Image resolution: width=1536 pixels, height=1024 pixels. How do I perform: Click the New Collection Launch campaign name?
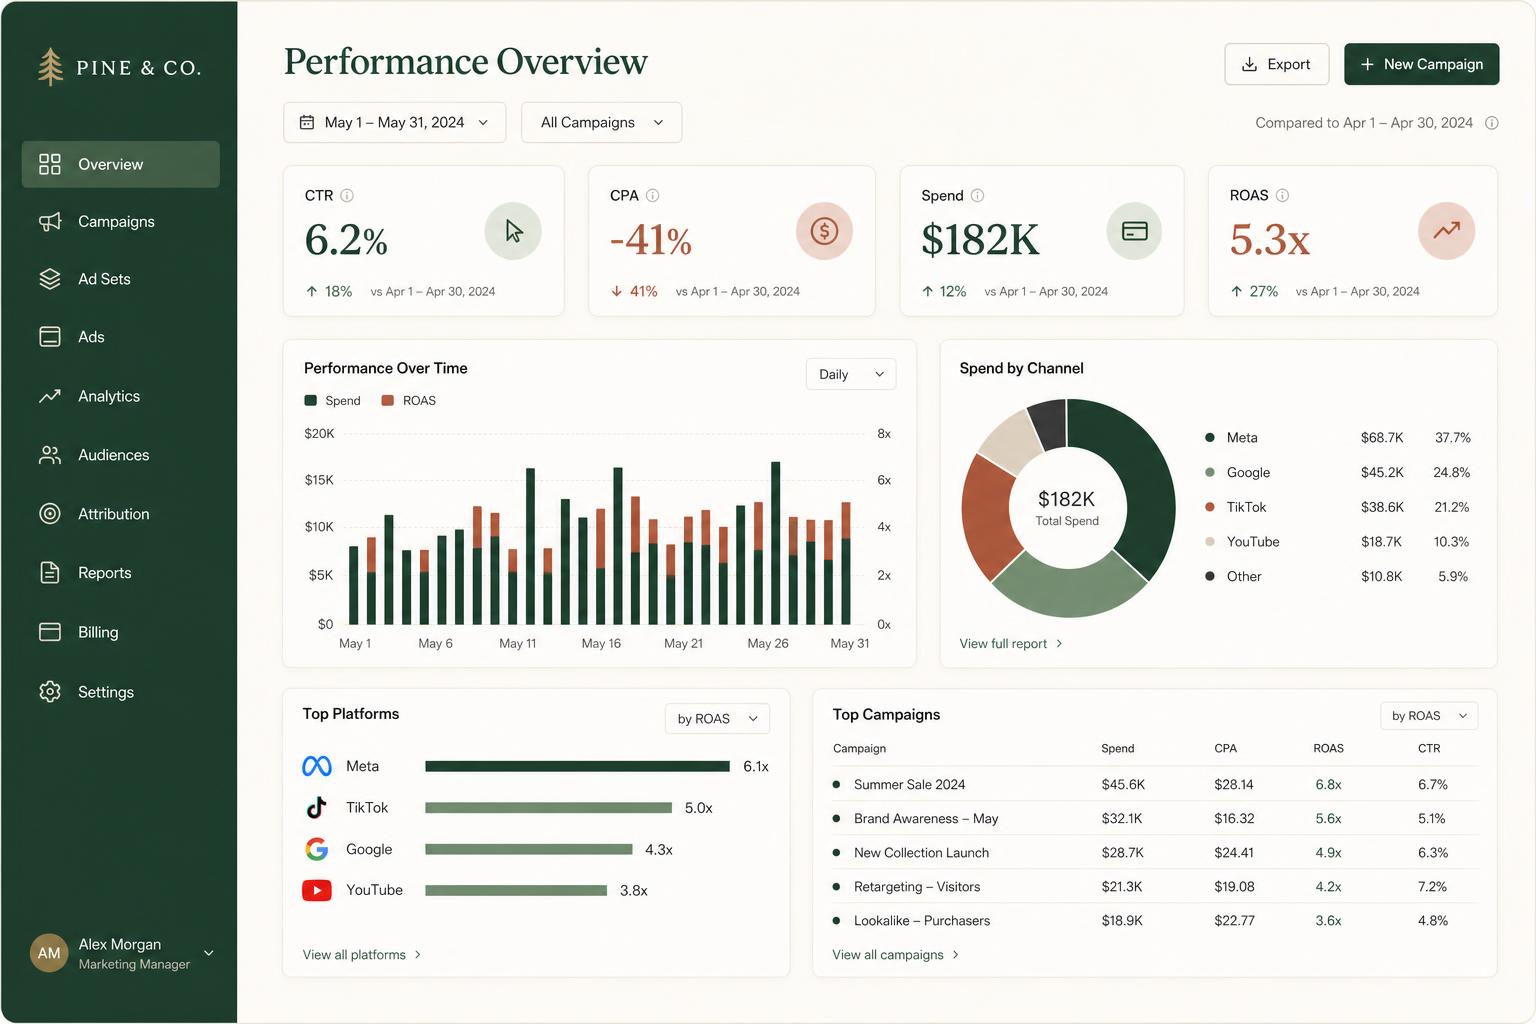pos(921,853)
